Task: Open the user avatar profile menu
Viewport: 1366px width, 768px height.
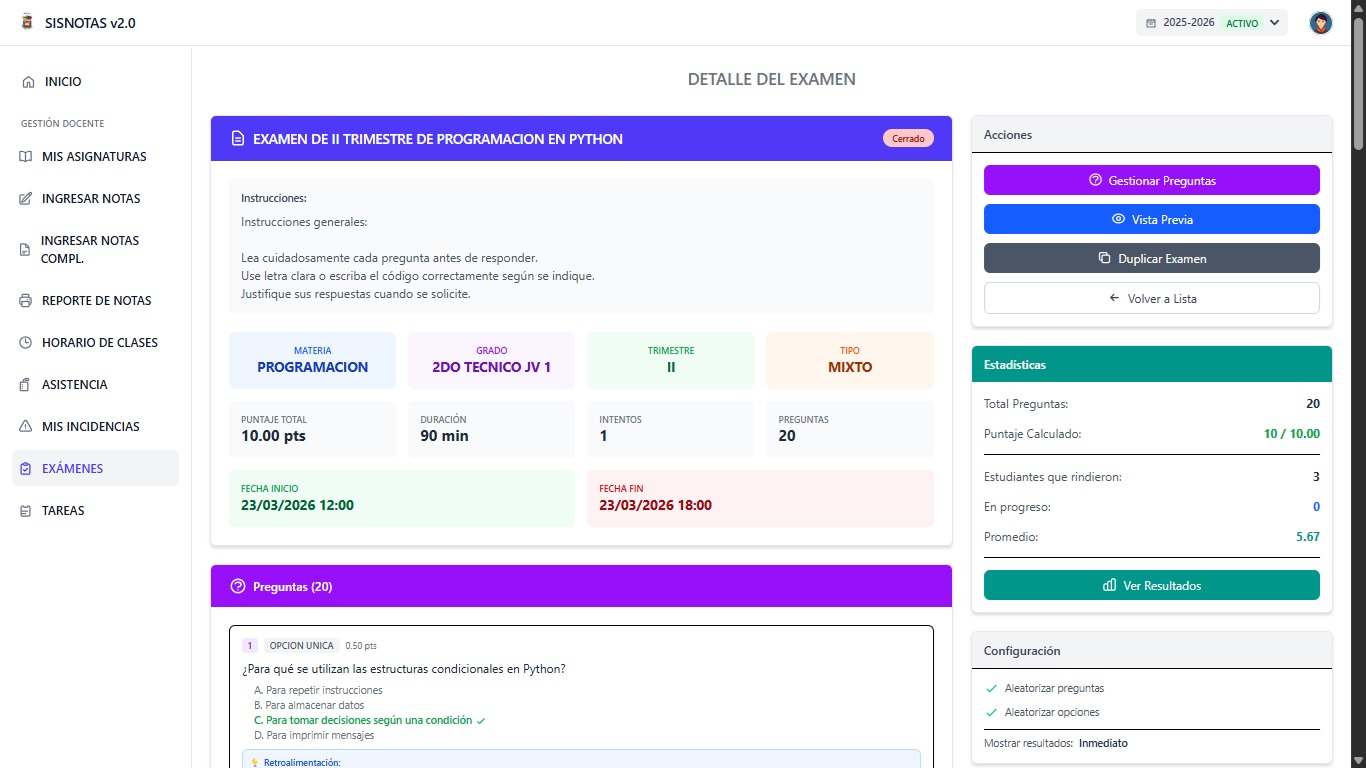Action: pos(1321,23)
